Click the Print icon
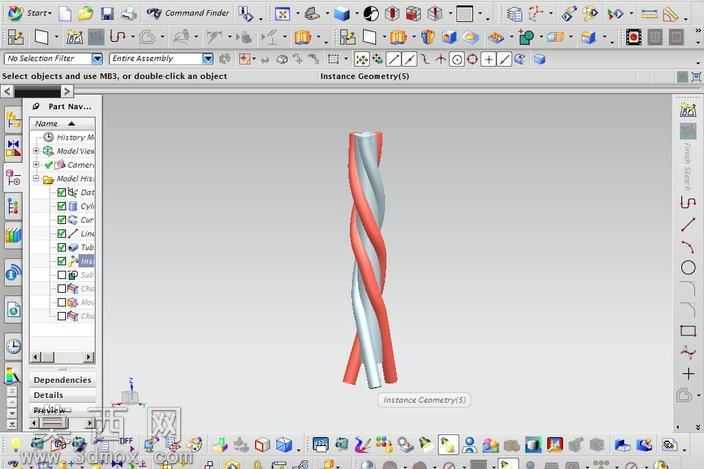Image resolution: width=704 pixels, height=469 pixels. tap(128, 14)
